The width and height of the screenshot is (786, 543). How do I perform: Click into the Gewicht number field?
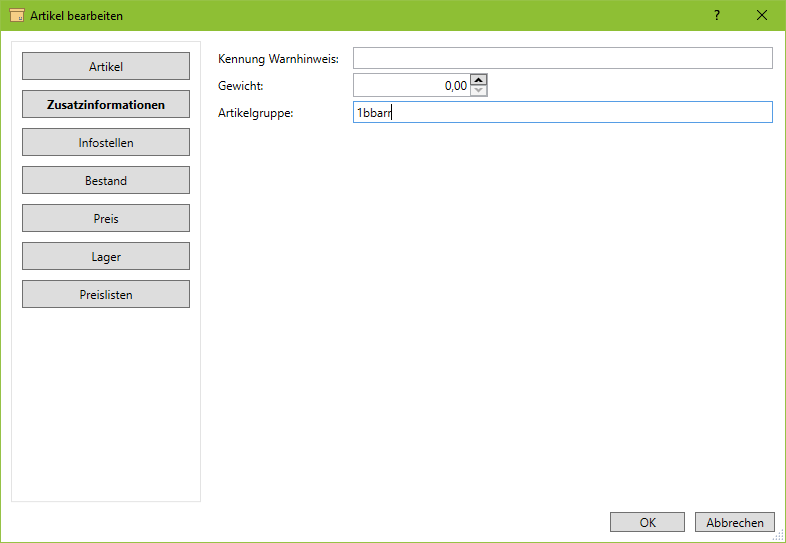410,86
